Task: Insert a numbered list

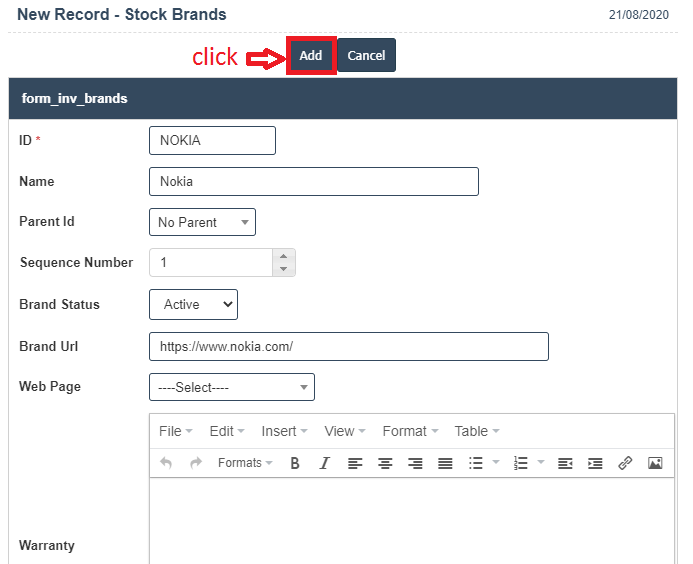Action: point(520,463)
